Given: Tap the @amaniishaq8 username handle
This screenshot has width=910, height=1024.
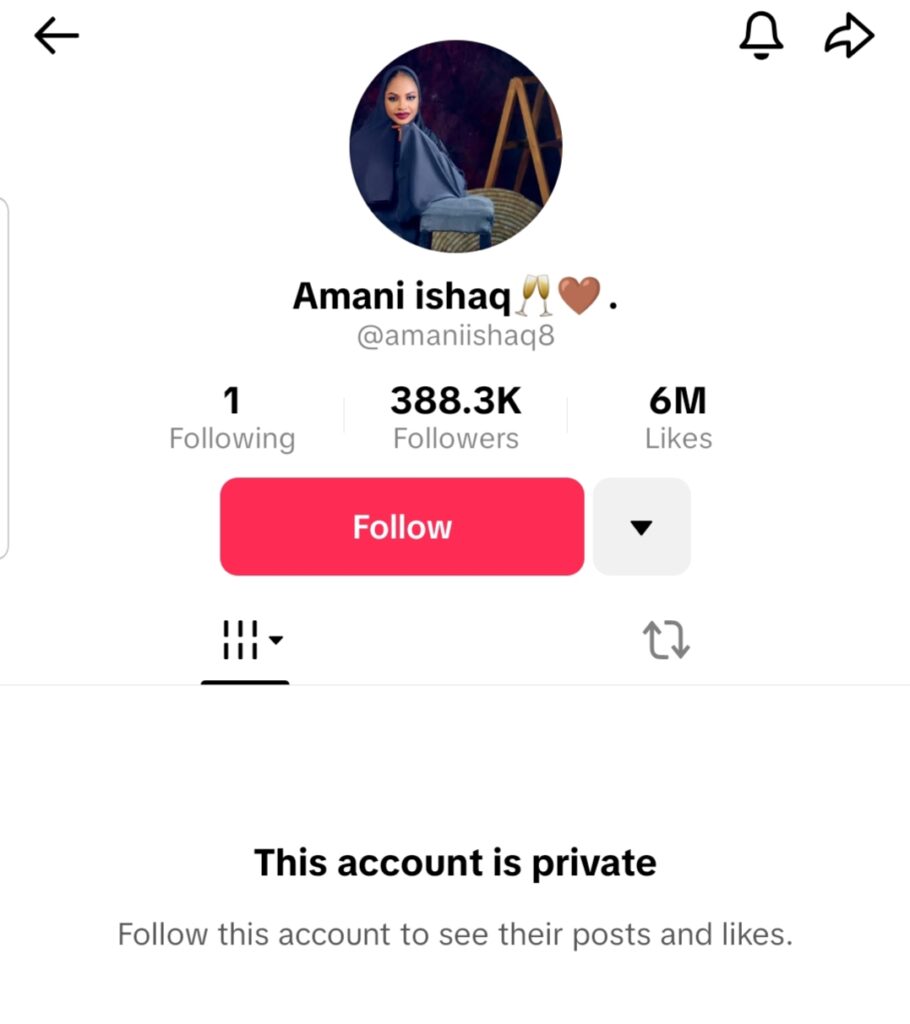Looking at the screenshot, I should pyautogui.click(x=455, y=336).
